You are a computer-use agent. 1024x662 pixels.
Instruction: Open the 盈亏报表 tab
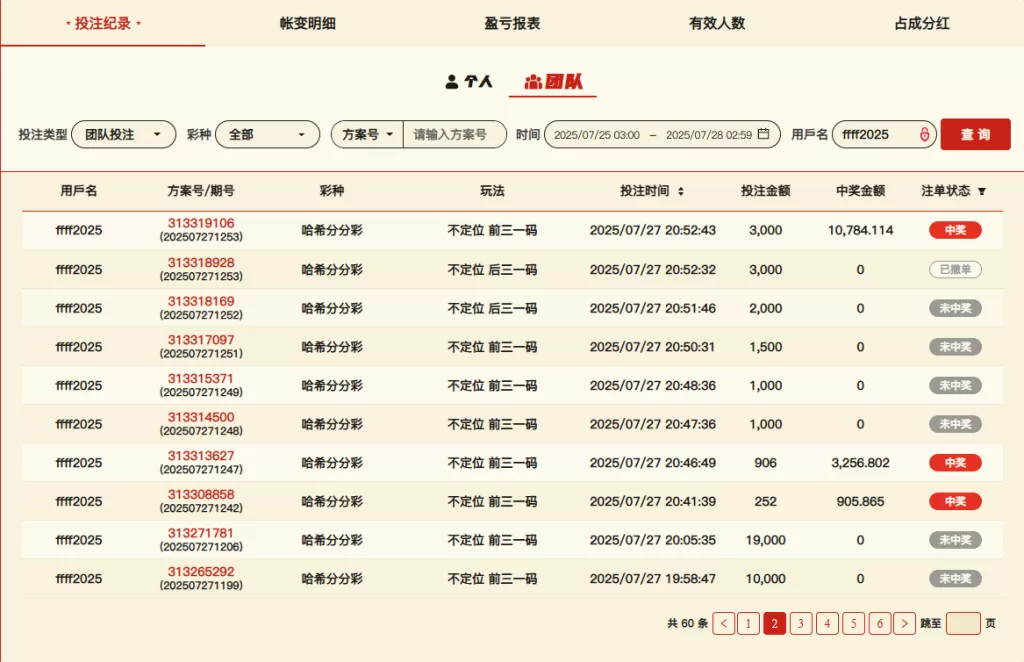tap(512, 24)
